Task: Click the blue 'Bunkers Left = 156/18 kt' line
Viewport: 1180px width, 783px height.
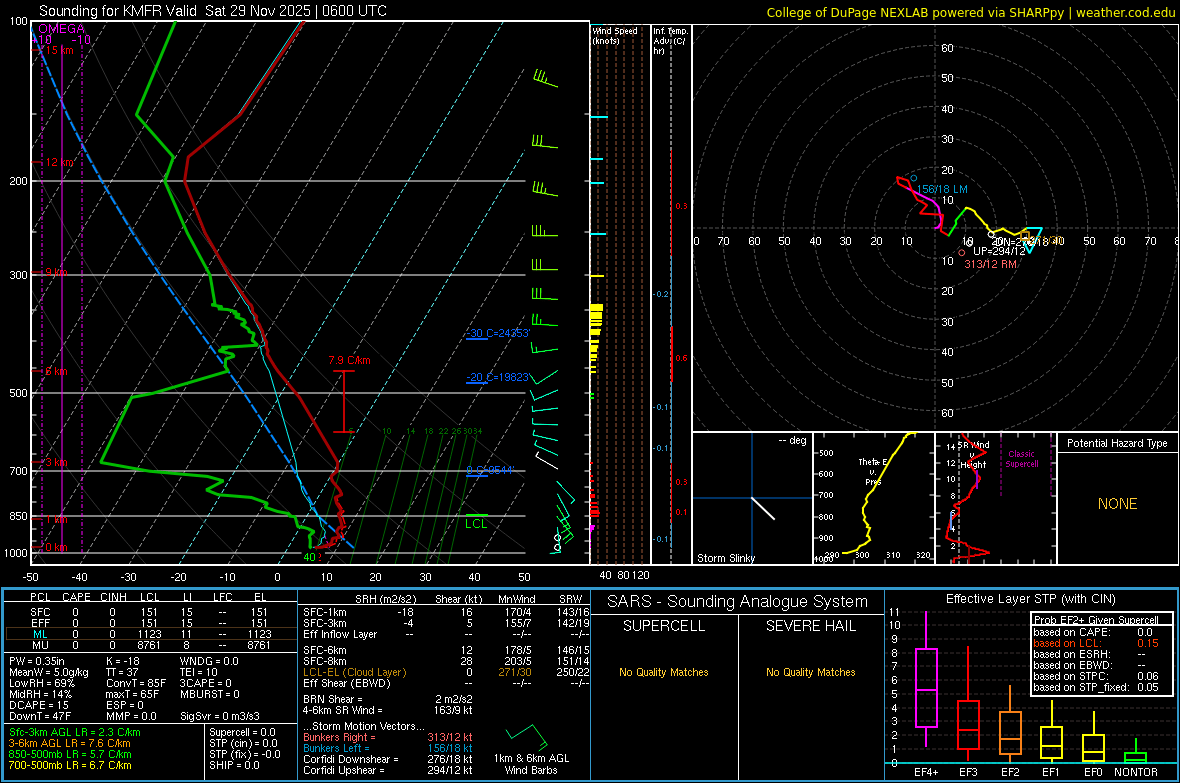Action: coord(388,748)
